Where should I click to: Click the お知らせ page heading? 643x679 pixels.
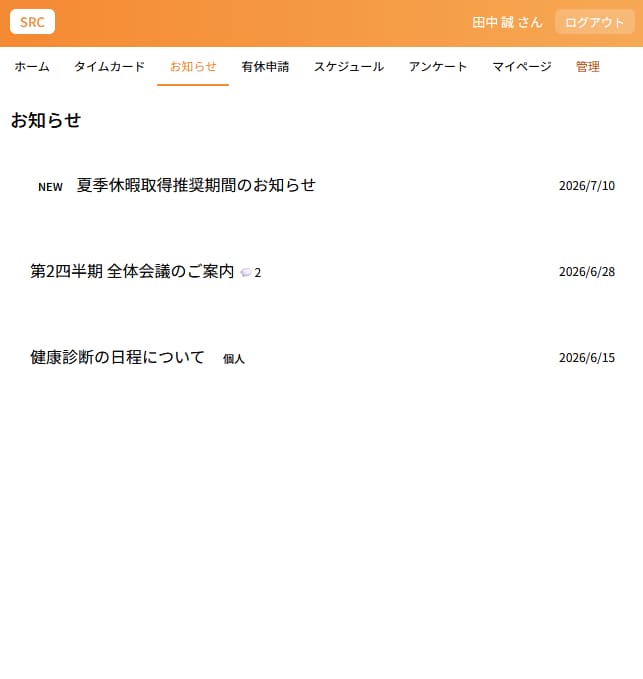coord(46,120)
